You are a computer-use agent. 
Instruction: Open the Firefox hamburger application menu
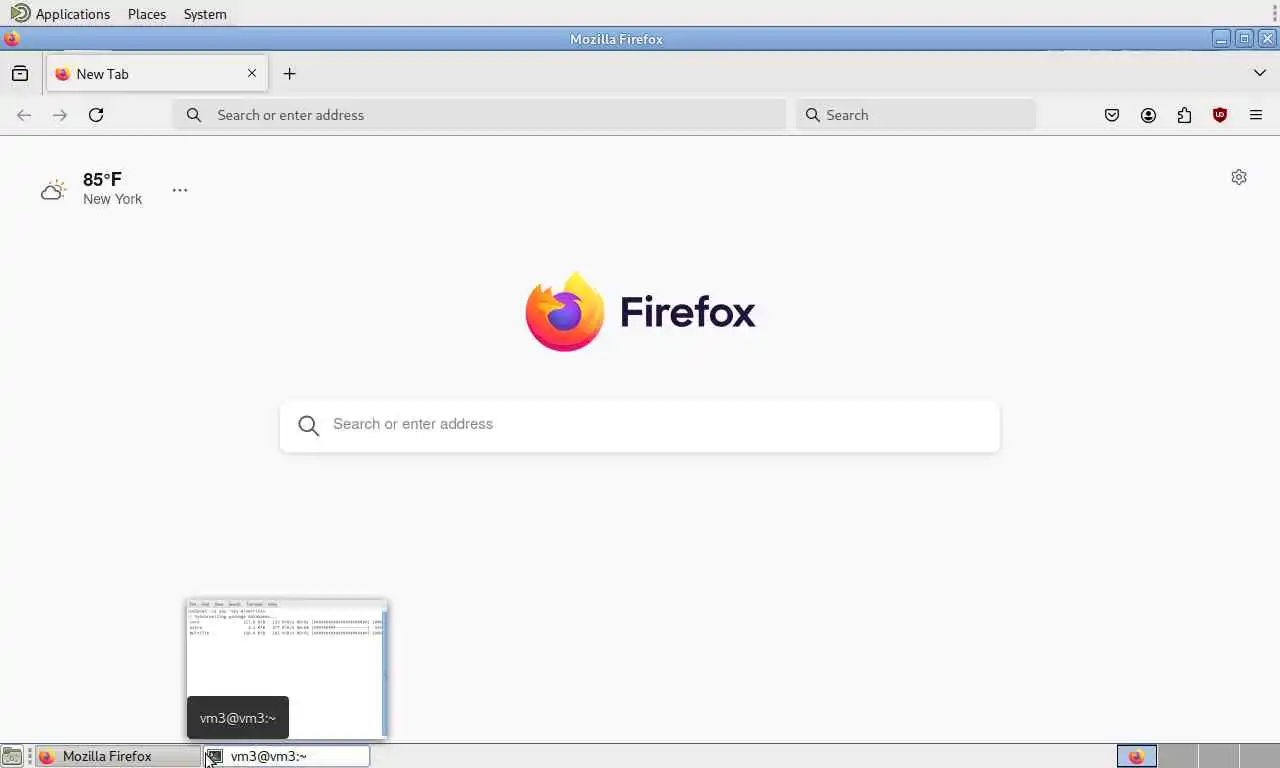1256,115
